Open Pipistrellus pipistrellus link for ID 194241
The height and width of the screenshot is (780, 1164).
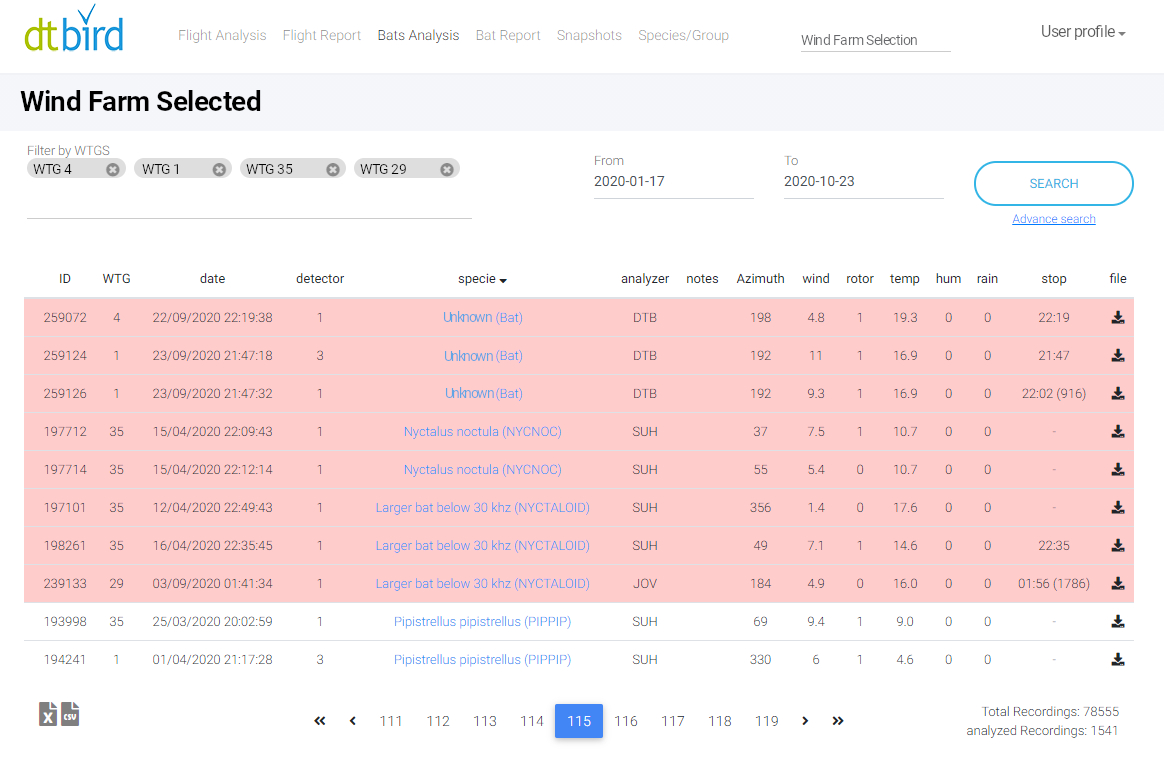pyautogui.click(x=483, y=660)
